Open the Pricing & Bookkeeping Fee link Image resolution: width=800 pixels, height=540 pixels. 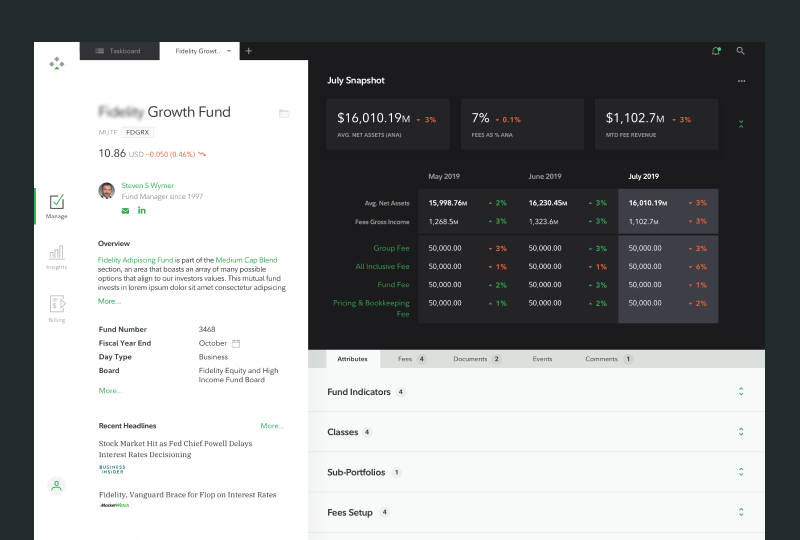[x=371, y=308]
